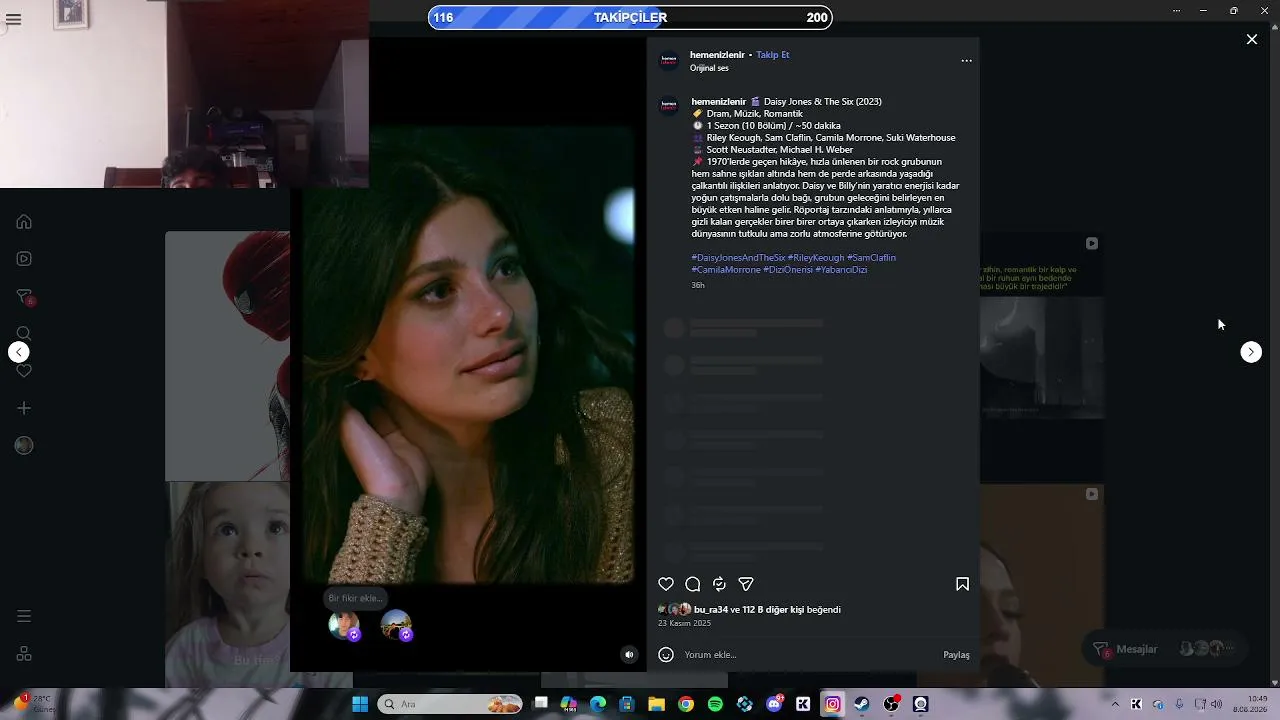Image resolution: width=1280 pixels, height=720 pixels.
Task: Open the Spider-Man thumbnail in the background feed
Action: 227,356
